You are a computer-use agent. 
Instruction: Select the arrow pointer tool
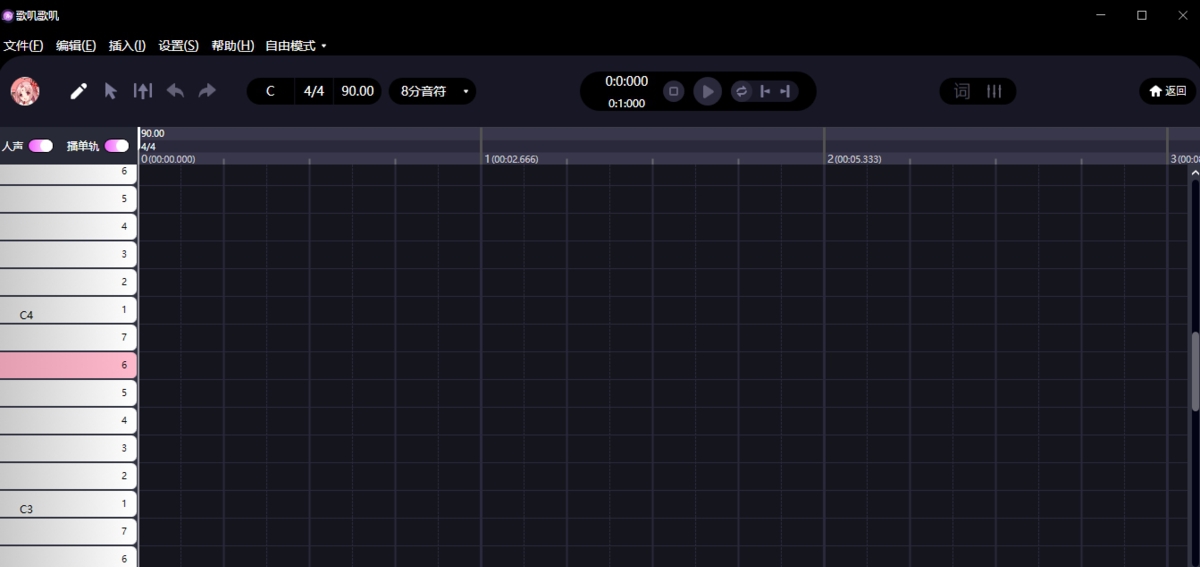click(110, 91)
